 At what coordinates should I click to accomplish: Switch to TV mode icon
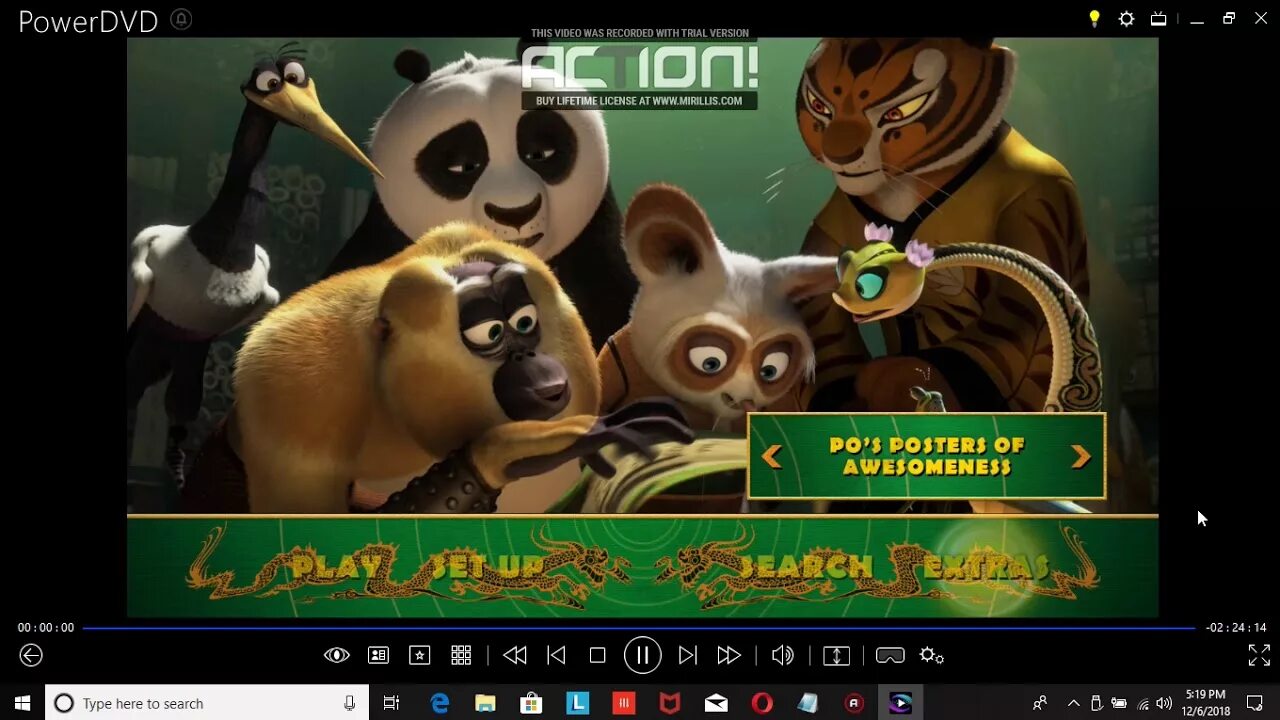1158,18
